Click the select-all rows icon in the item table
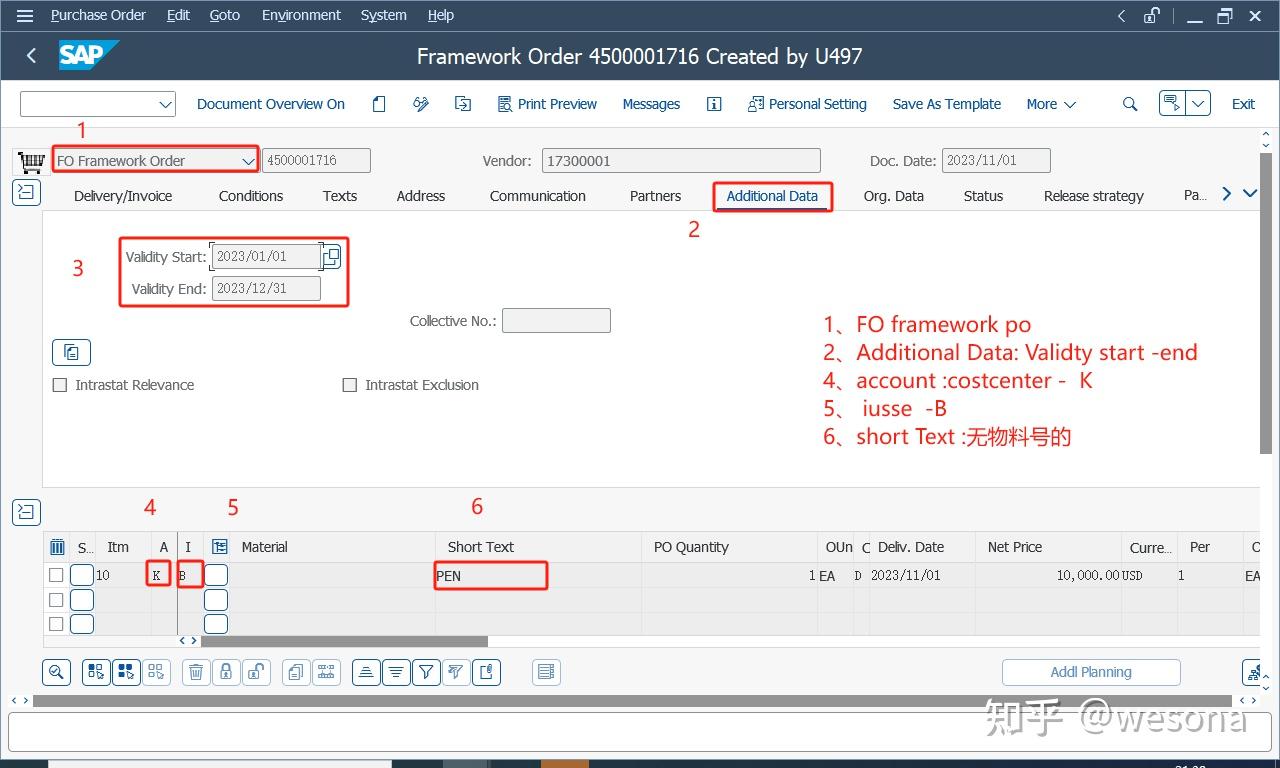This screenshot has height=768, width=1280. click(x=57, y=547)
